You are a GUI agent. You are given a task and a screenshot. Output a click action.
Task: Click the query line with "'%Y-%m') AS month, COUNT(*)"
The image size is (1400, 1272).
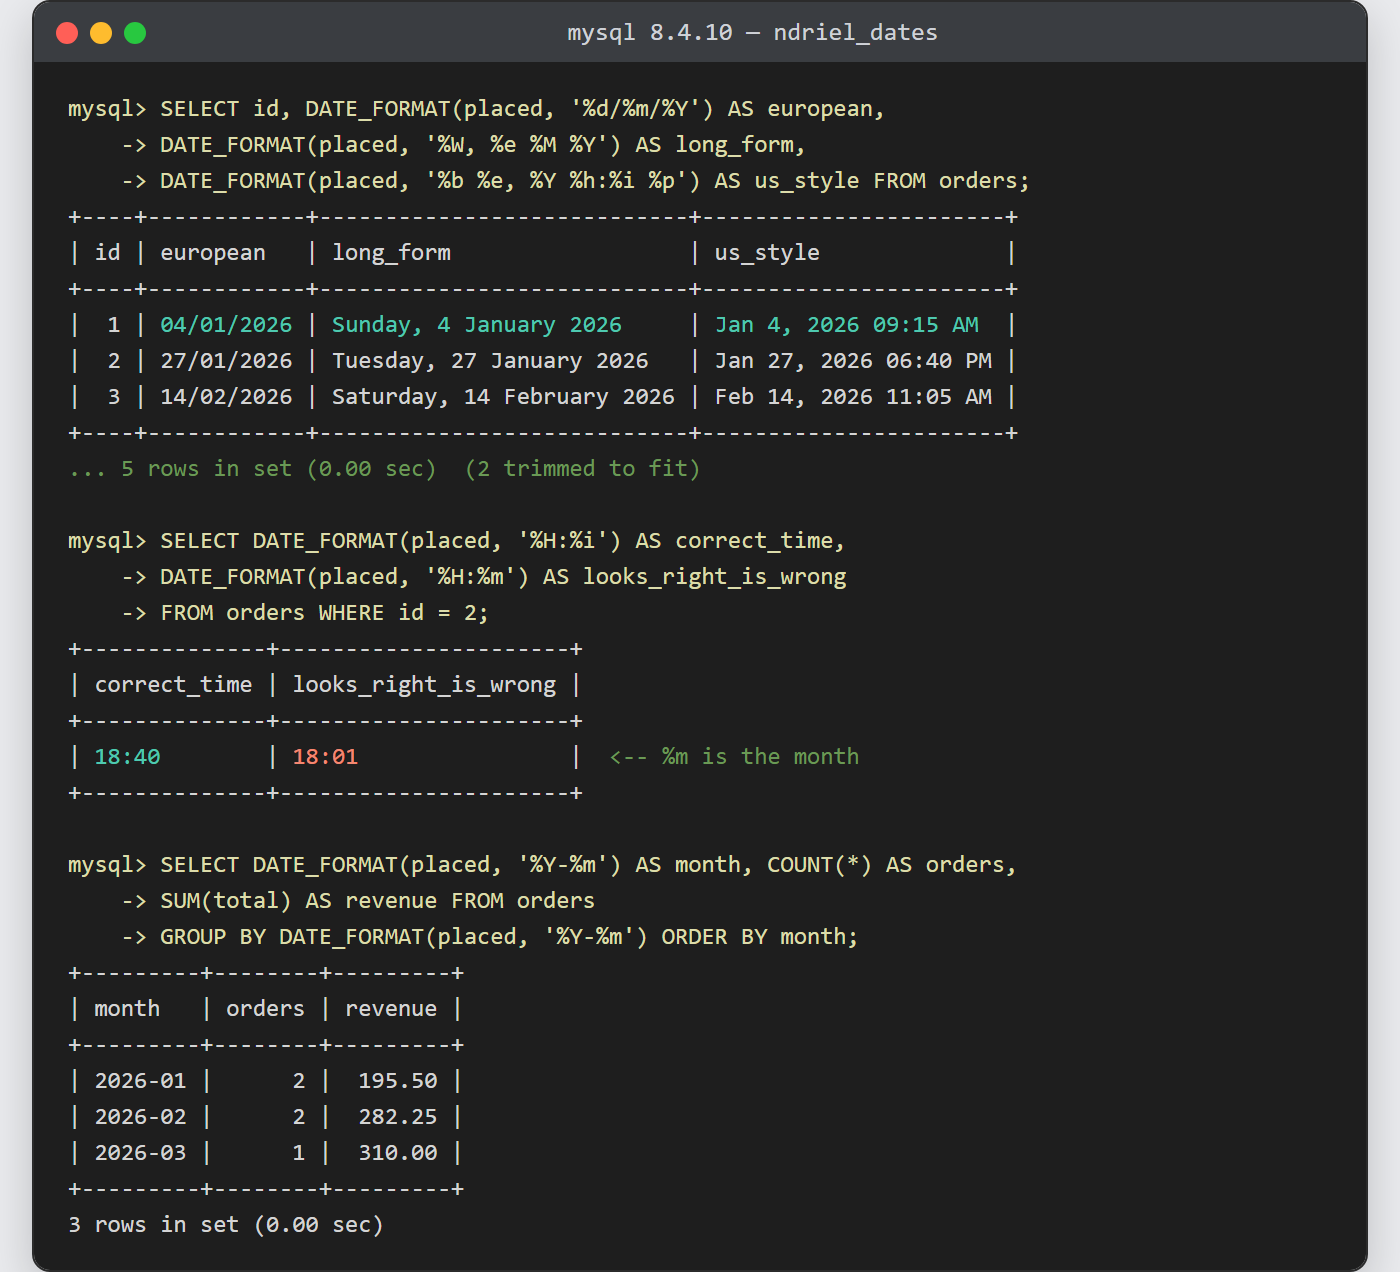point(542,865)
